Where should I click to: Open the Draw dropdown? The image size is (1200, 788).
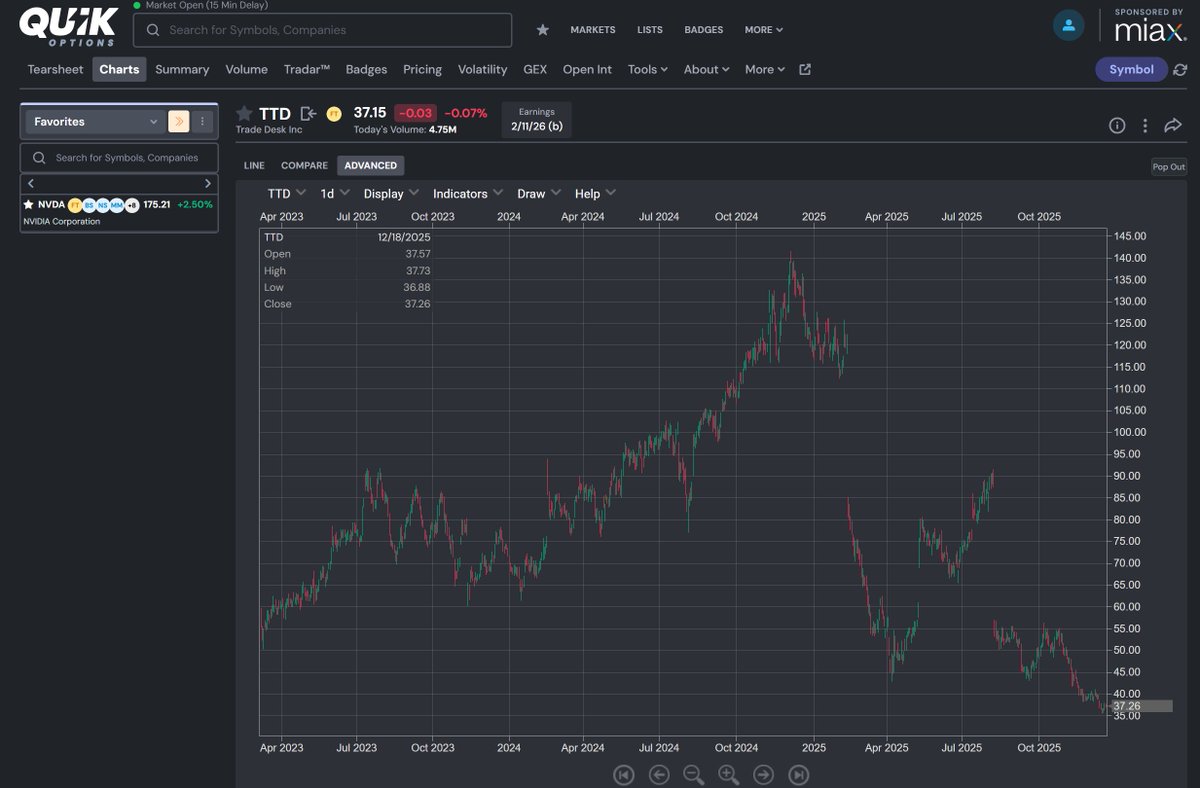[538, 194]
